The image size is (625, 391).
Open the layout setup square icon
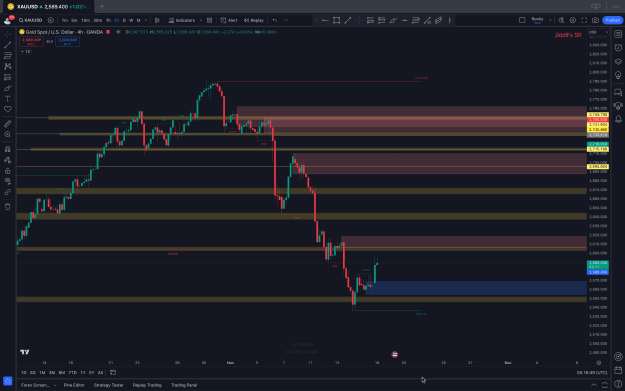(522, 20)
